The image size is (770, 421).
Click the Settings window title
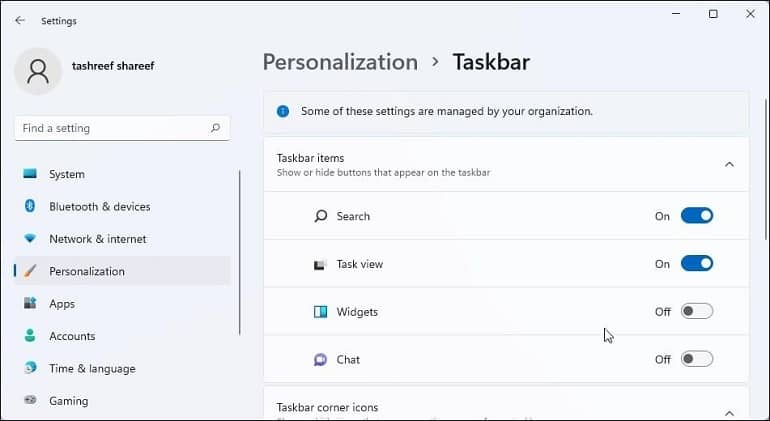pos(59,21)
